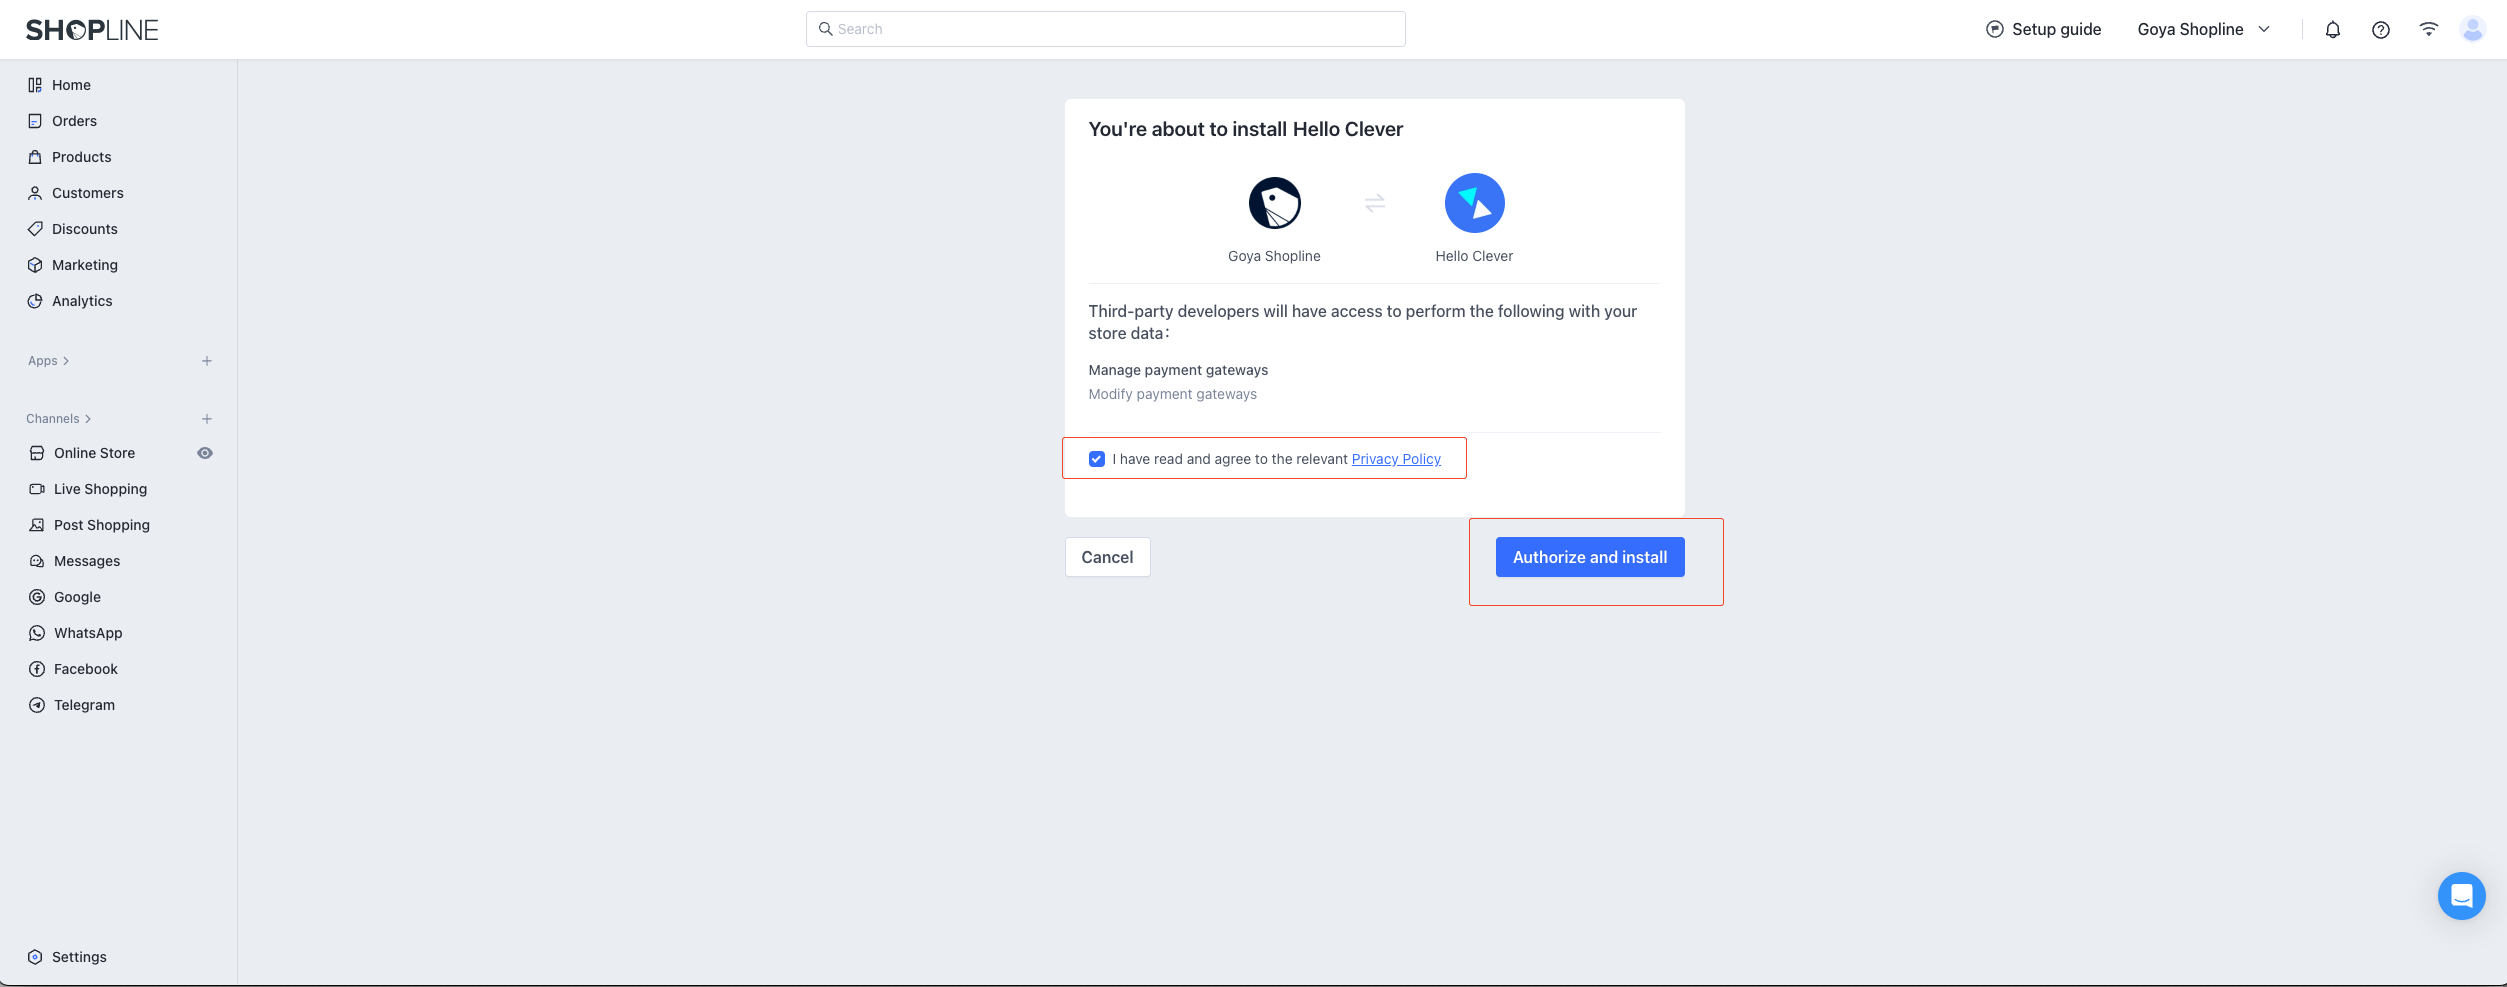Click the notifications bell icon
This screenshot has height=987, width=2507.
(x=2332, y=30)
